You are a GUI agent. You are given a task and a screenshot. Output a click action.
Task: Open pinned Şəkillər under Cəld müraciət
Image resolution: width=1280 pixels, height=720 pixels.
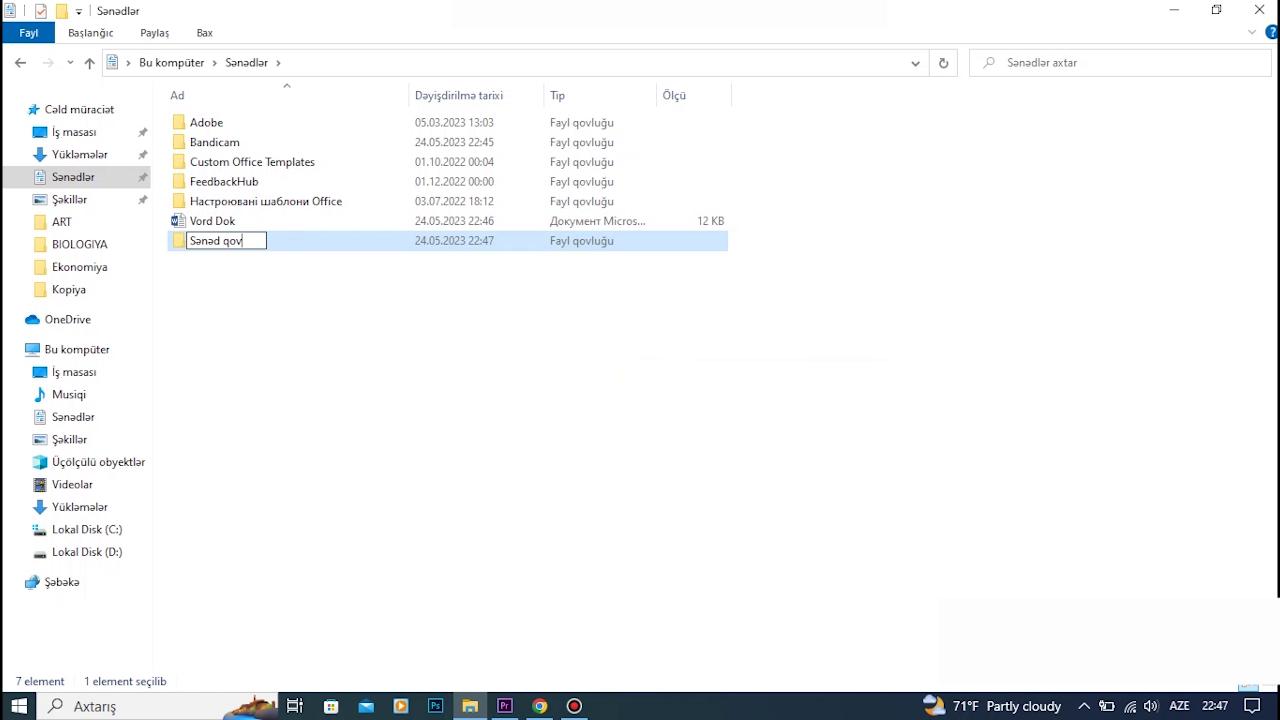click(x=69, y=199)
